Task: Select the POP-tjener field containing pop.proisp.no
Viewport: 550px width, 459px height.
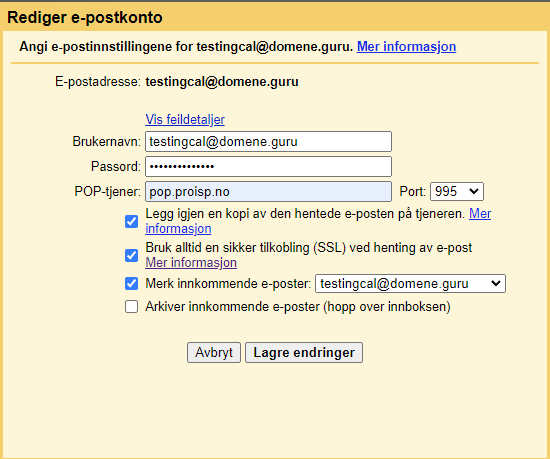Action: [268, 191]
